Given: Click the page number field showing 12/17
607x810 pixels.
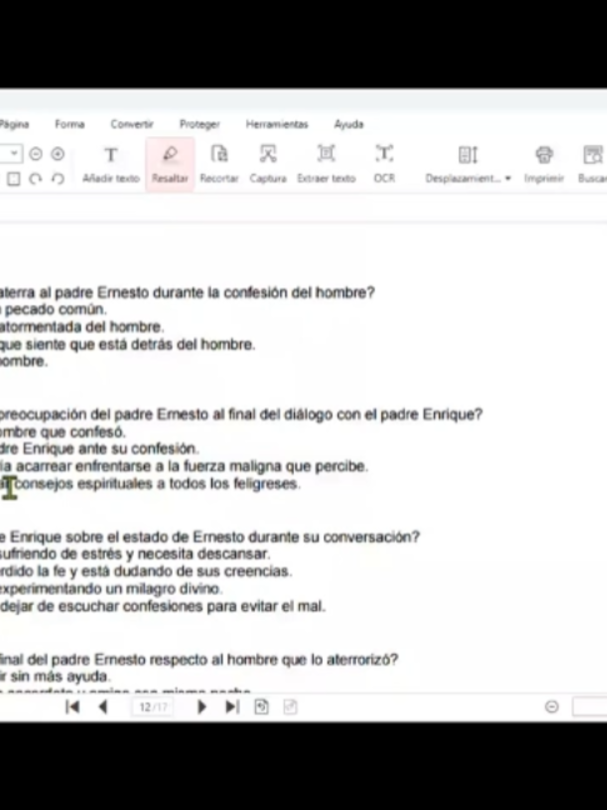Looking at the screenshot, I should click(x=153, y=707).
